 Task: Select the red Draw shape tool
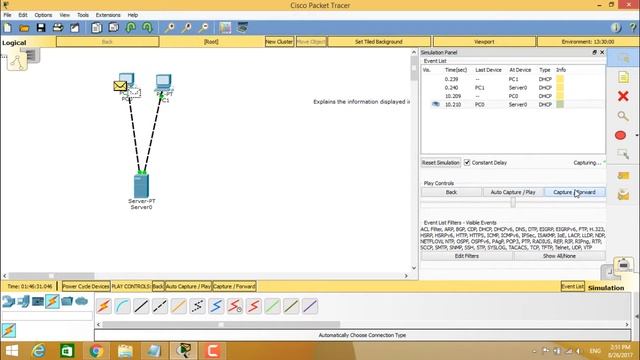pyautogui.click(x=620, y=135)
